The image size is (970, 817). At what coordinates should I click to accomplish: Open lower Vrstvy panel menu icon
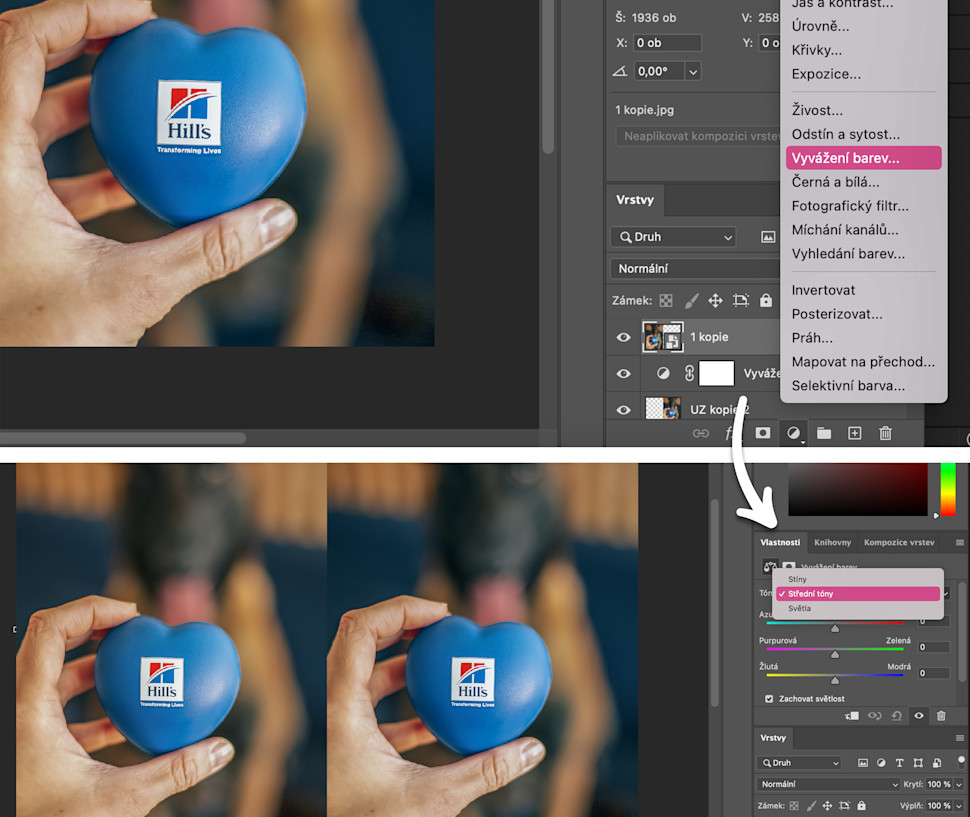959,738
